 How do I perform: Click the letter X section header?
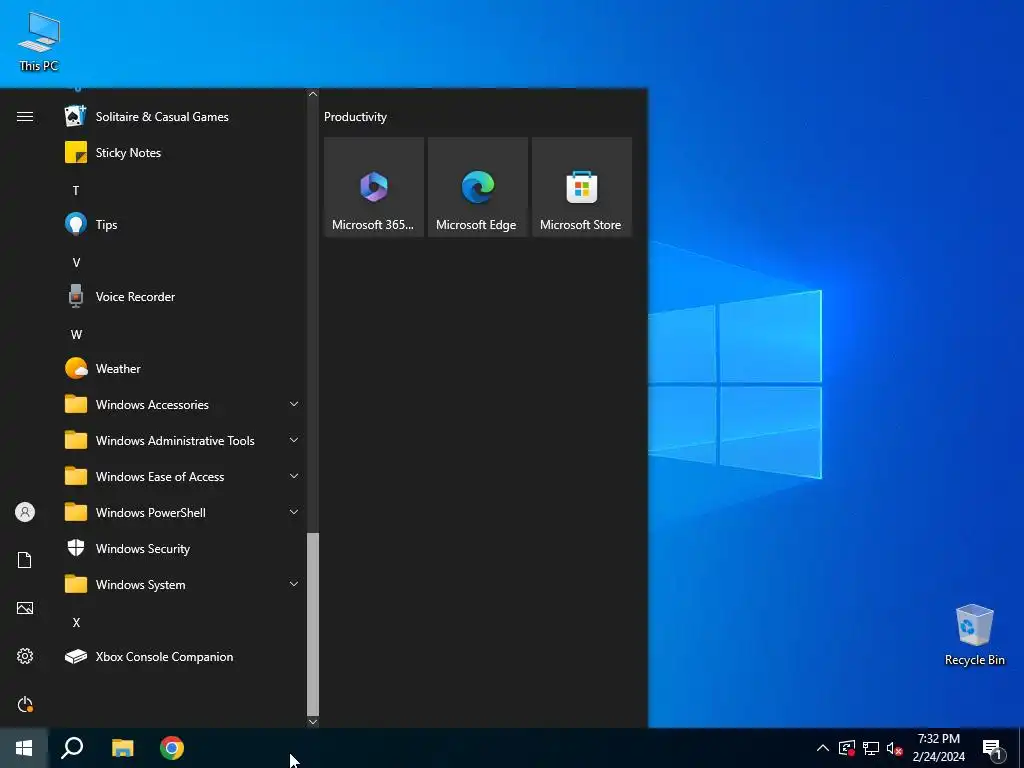pyautogui.click(x=76, y=622)
